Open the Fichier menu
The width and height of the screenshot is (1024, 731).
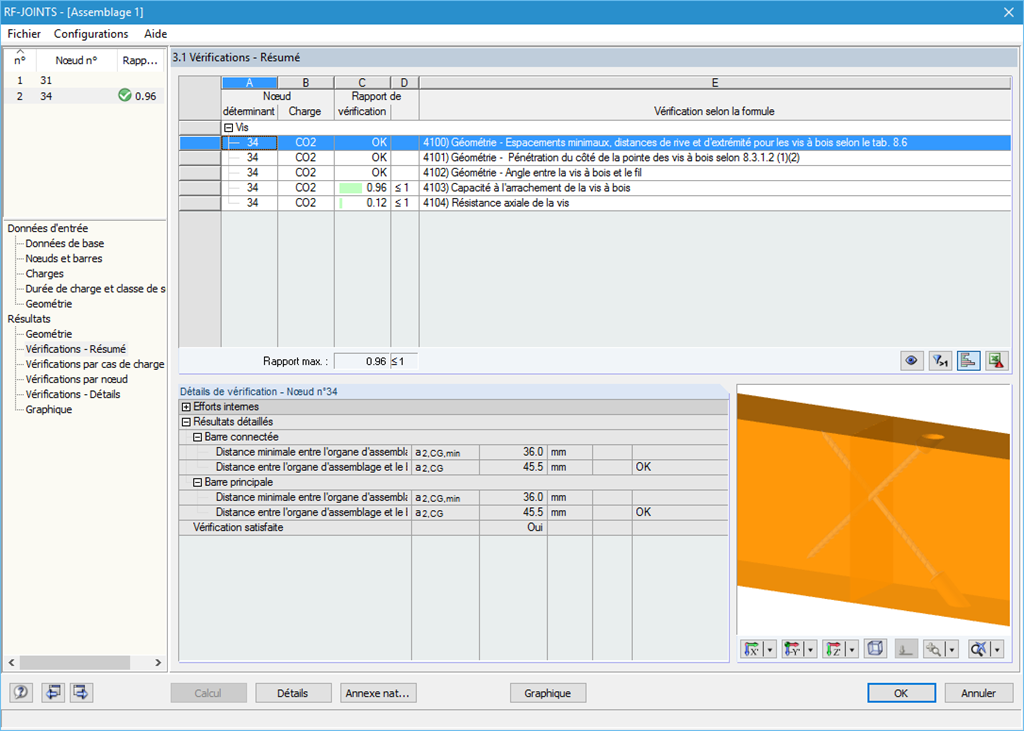[x=24, y=34]
